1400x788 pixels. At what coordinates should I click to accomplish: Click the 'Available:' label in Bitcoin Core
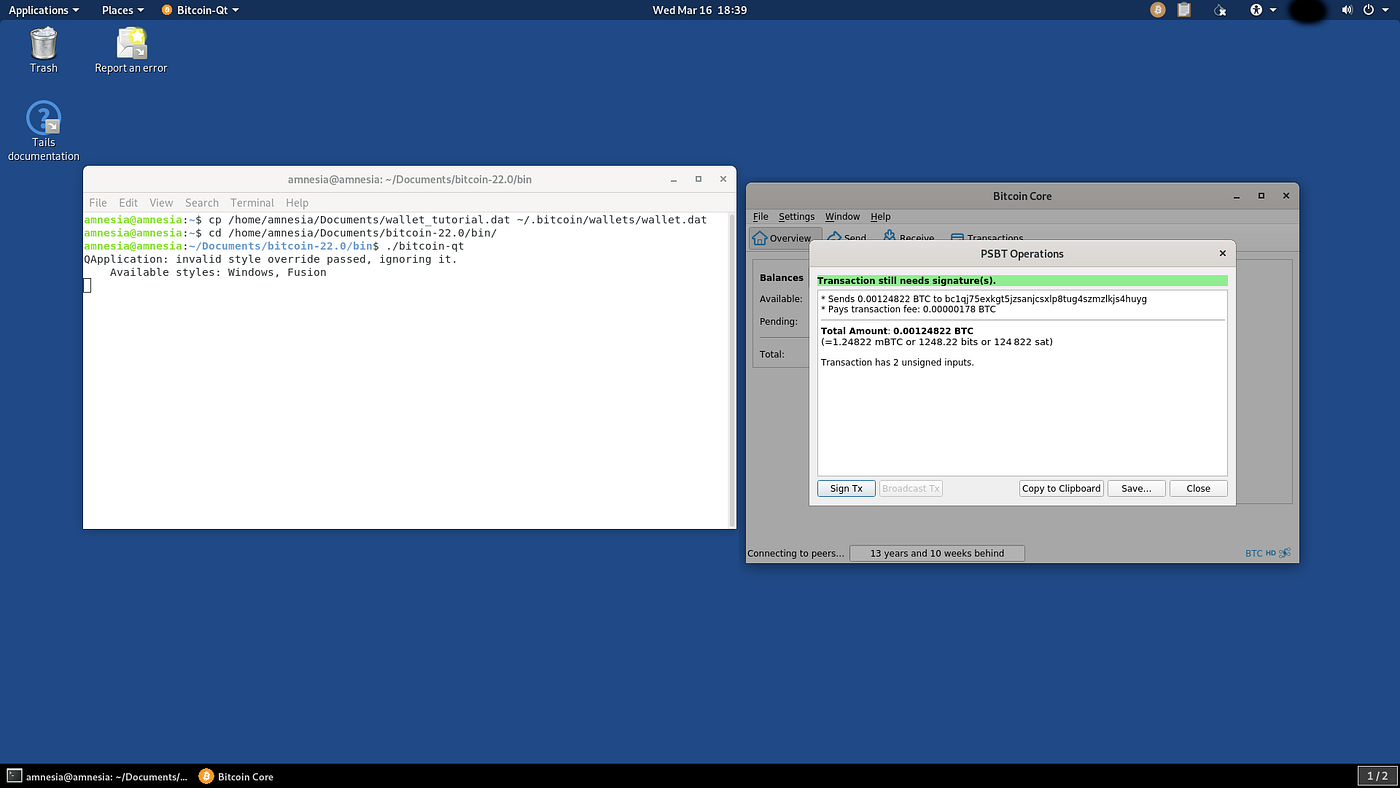click(781, 299)
